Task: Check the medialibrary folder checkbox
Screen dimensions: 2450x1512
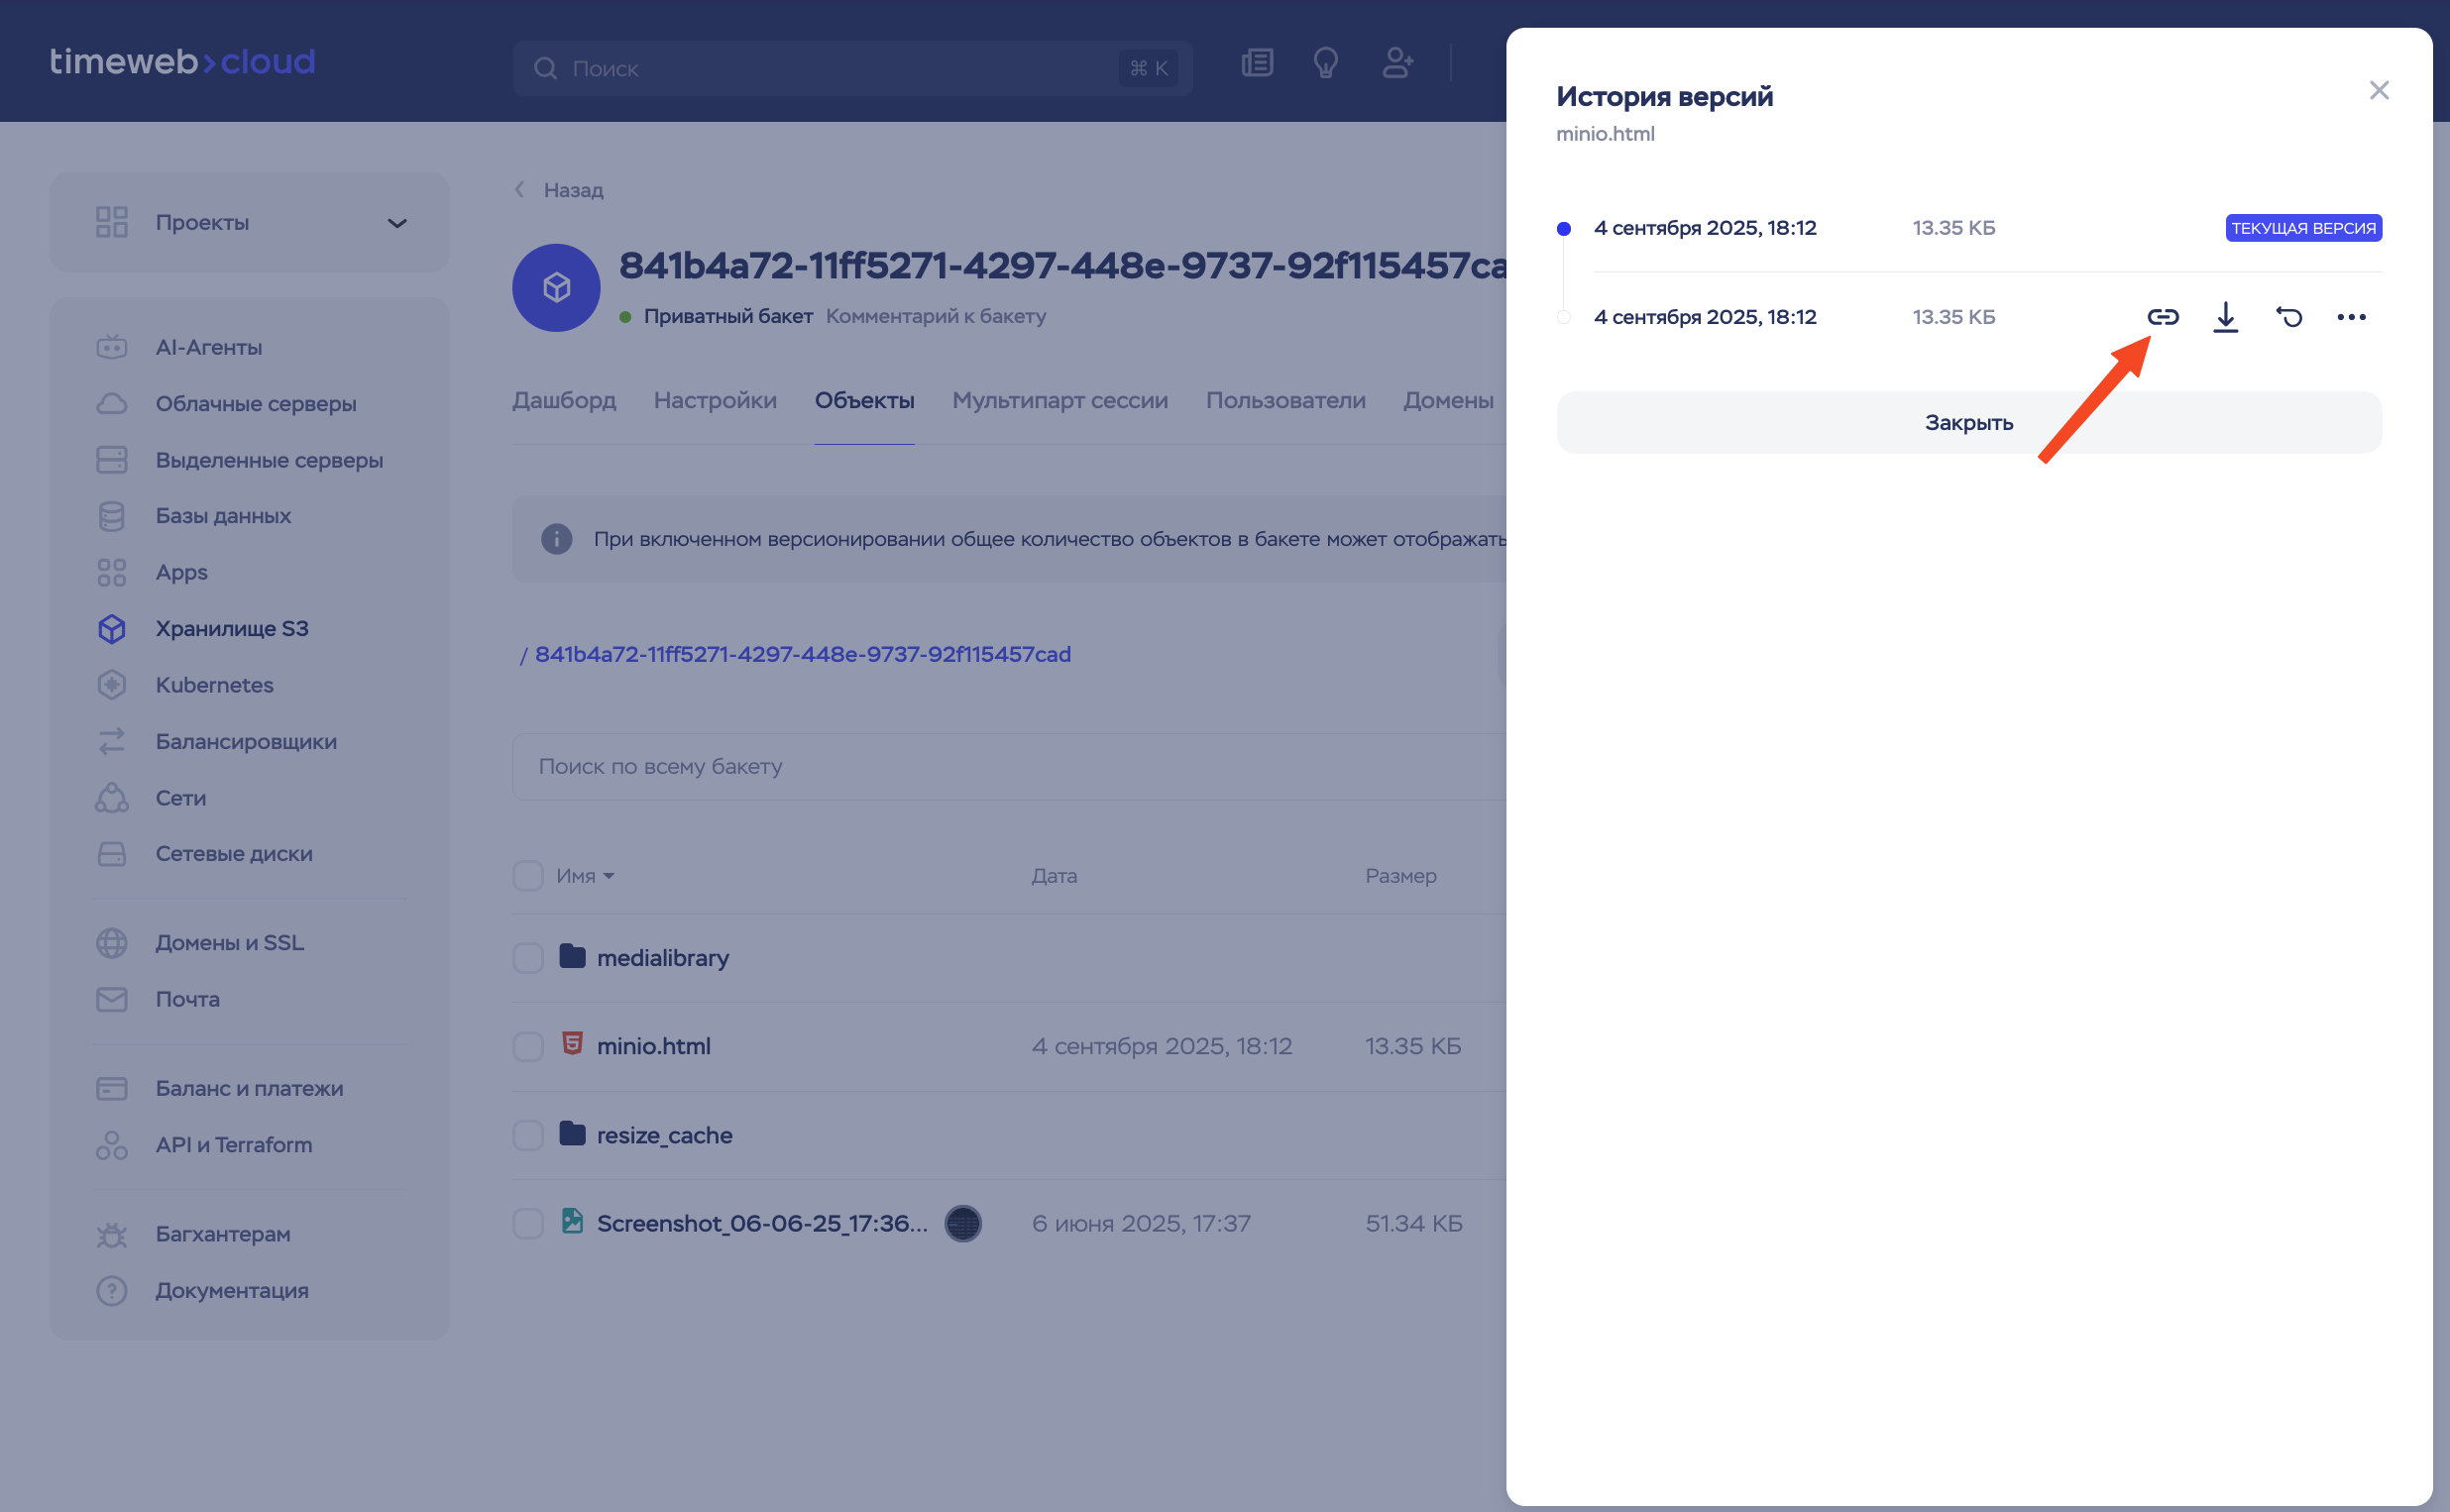Action: pos(528,958)
